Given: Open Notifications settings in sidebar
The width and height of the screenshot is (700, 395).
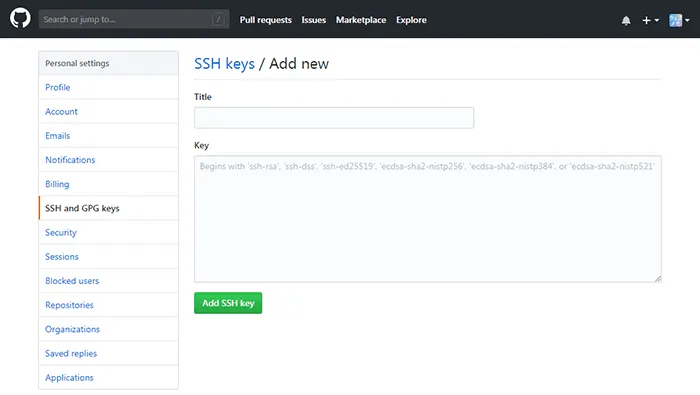Looking at the screenshot, I should pyautogui.click(x=108, y=160).
